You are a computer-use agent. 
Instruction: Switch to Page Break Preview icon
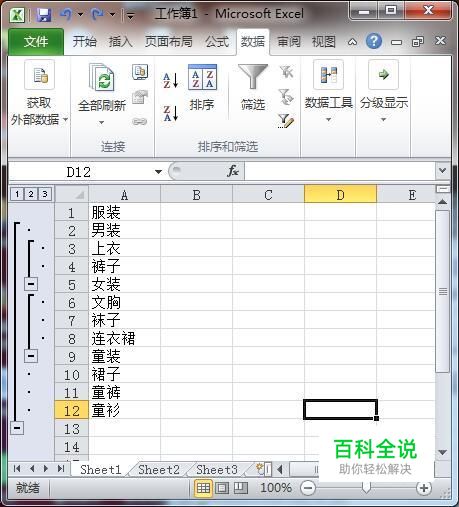coord(241,488)
